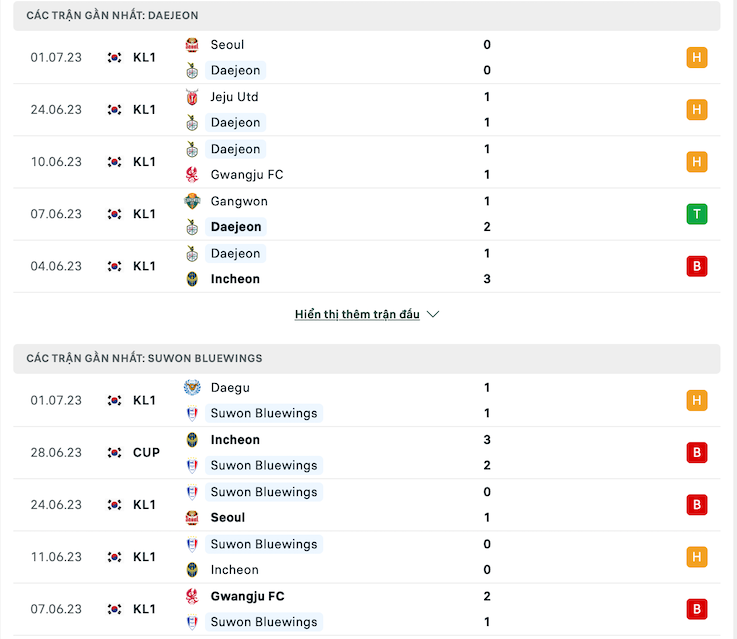Click the 'Các trận gần nhất: Suwon Bluewings' header
737x639 pixels.
[367, 358]
